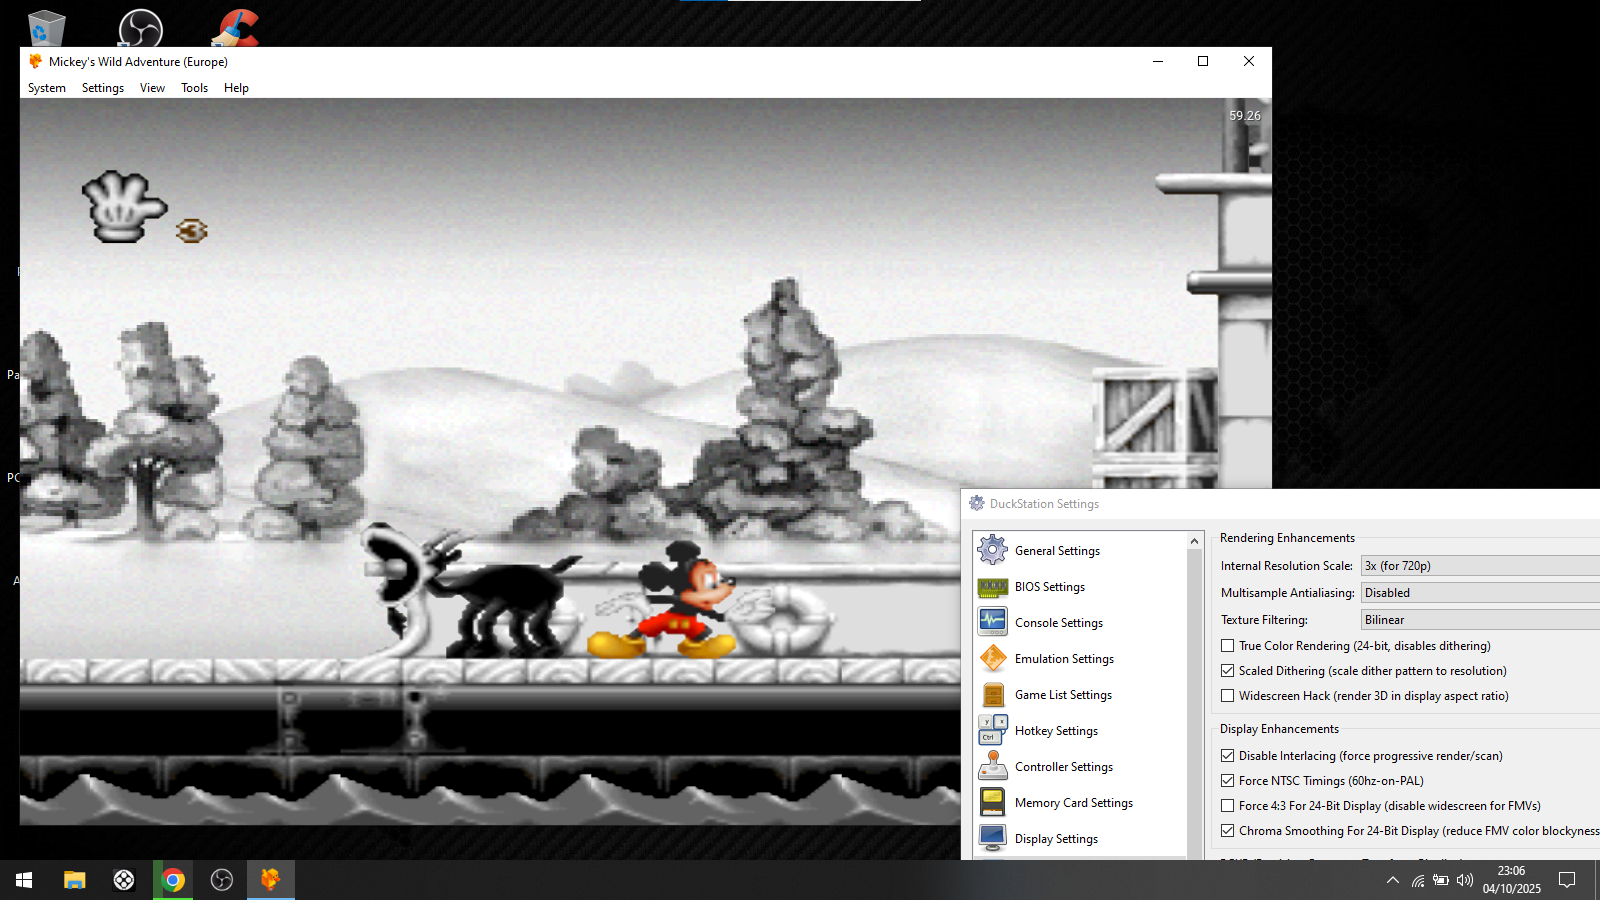Image resolution: width=1600 pixels, height=900 pixels.
Task: Open Internal Resolution Scale dropdown
Action: 1480,566
